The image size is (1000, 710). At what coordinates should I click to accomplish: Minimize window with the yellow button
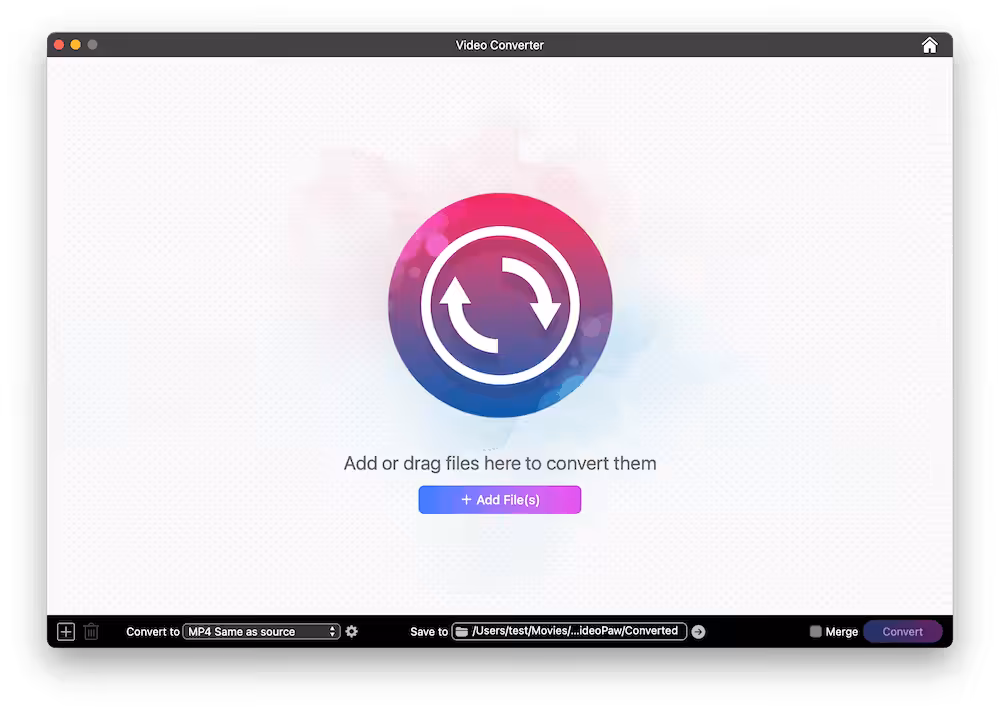[x=76, y=45]
